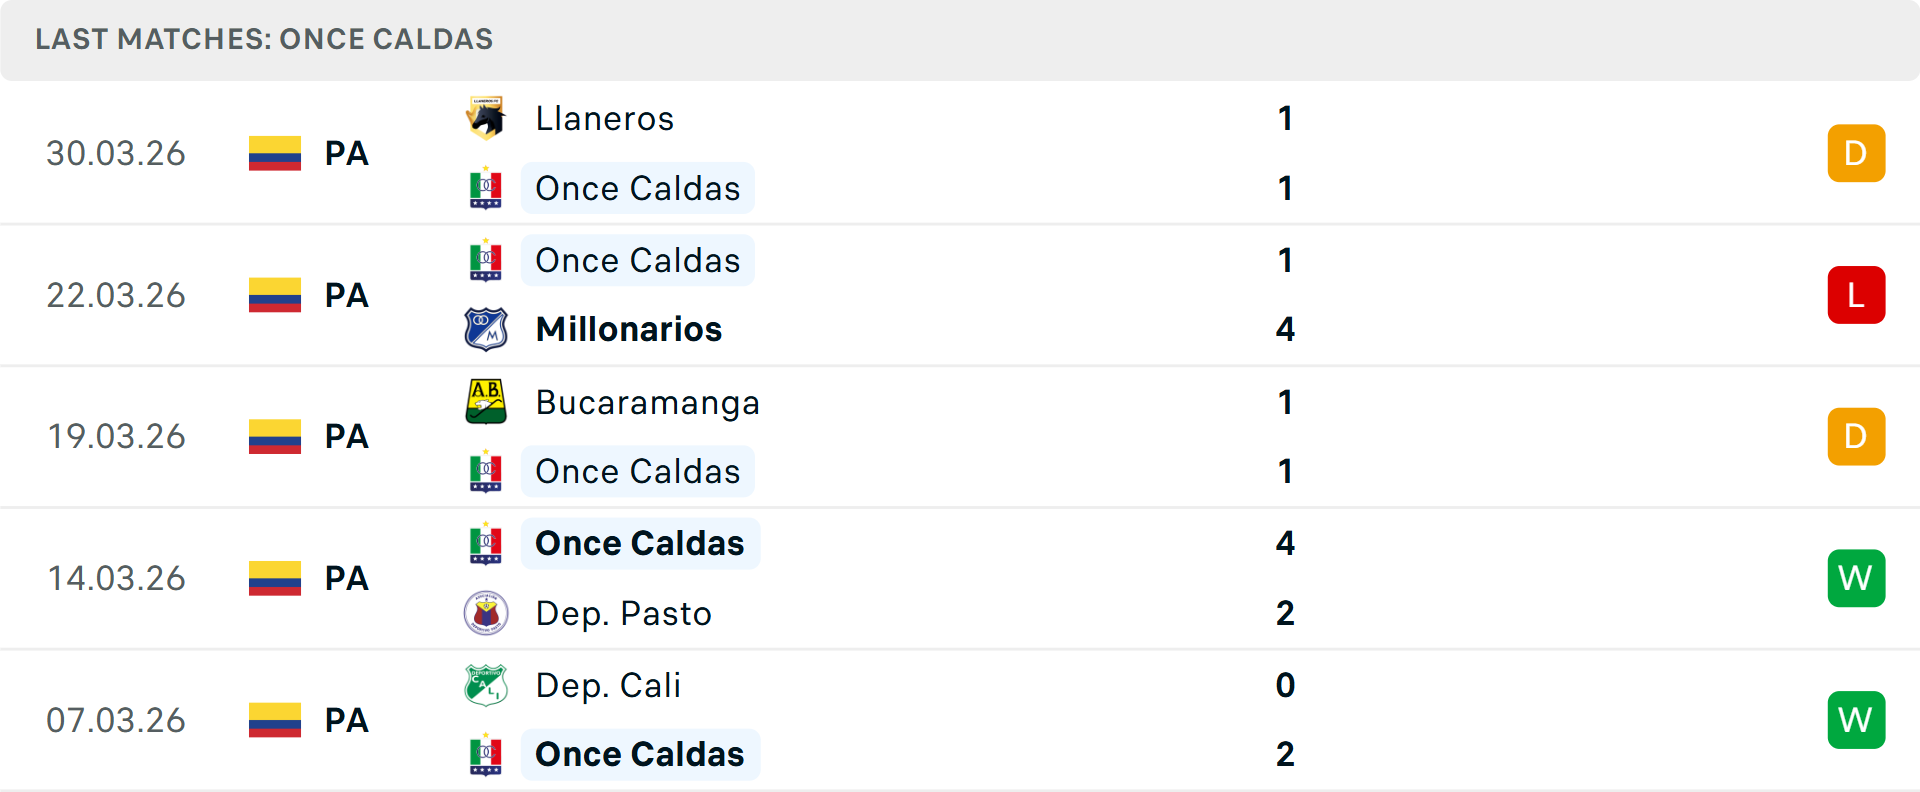Image resolution: width=1920 pixels, height=792 pixels.
Task: Click Once Caldas crest in 30.03.26 match
Action: click(x=486, y=188)
